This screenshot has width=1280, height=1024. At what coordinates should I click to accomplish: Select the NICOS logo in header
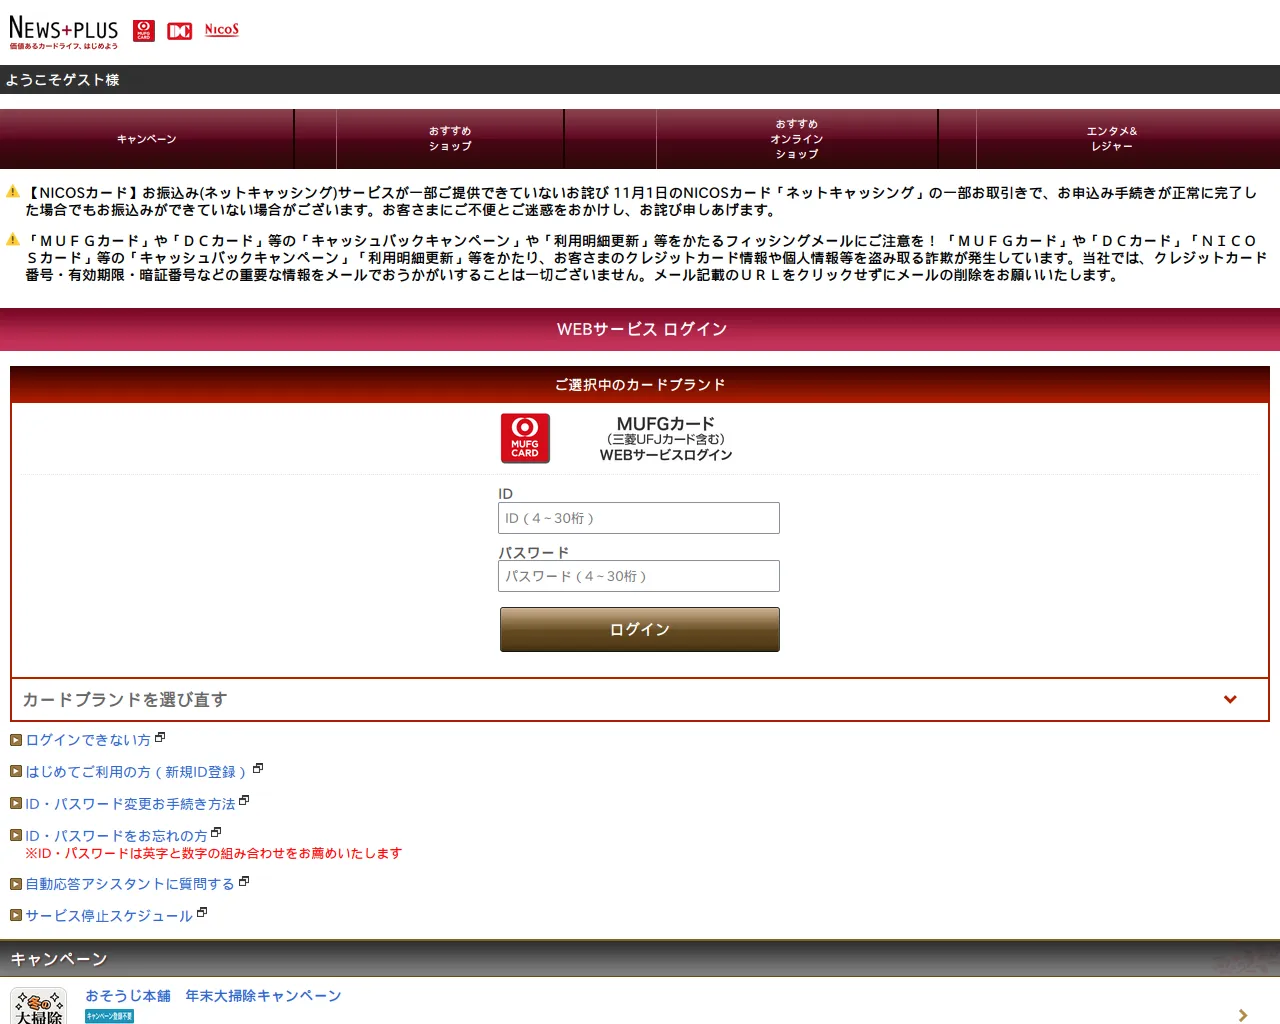click(222, 30)
